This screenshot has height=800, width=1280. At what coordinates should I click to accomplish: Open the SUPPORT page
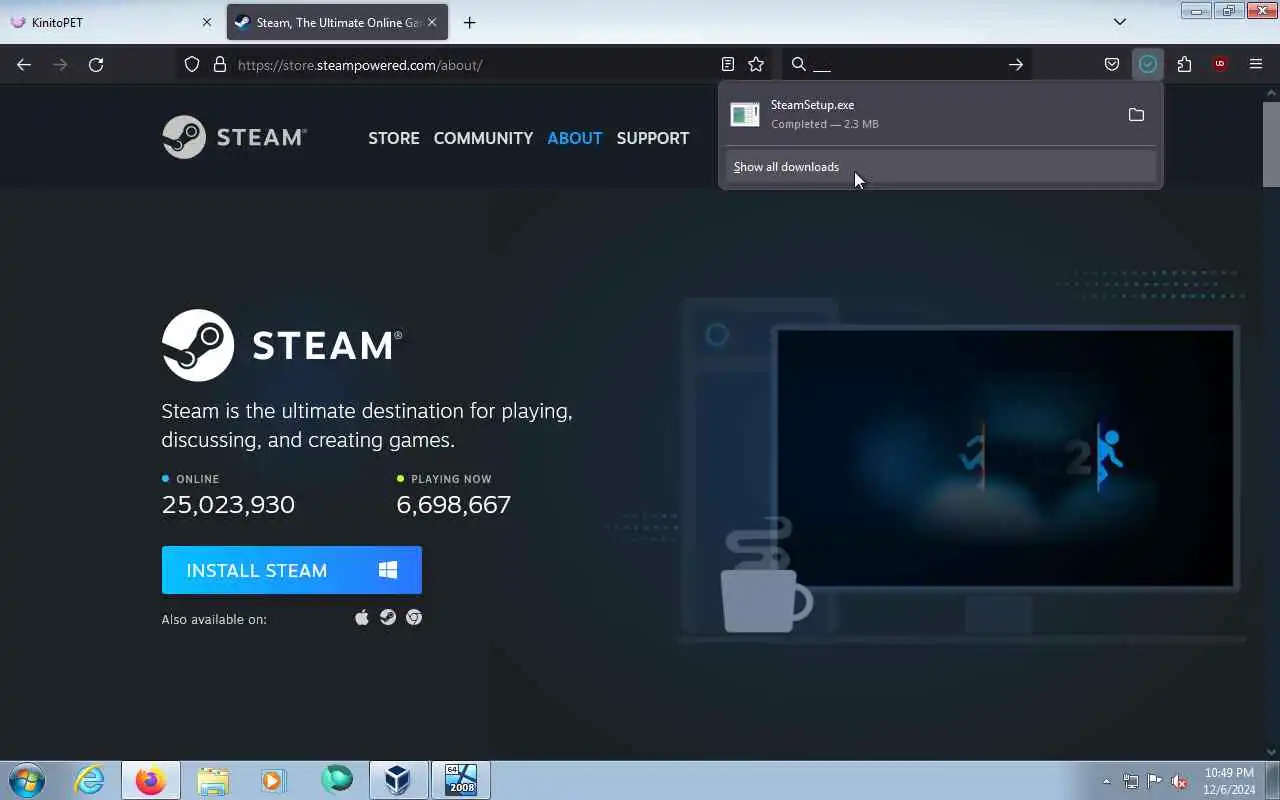coord(653,138)
